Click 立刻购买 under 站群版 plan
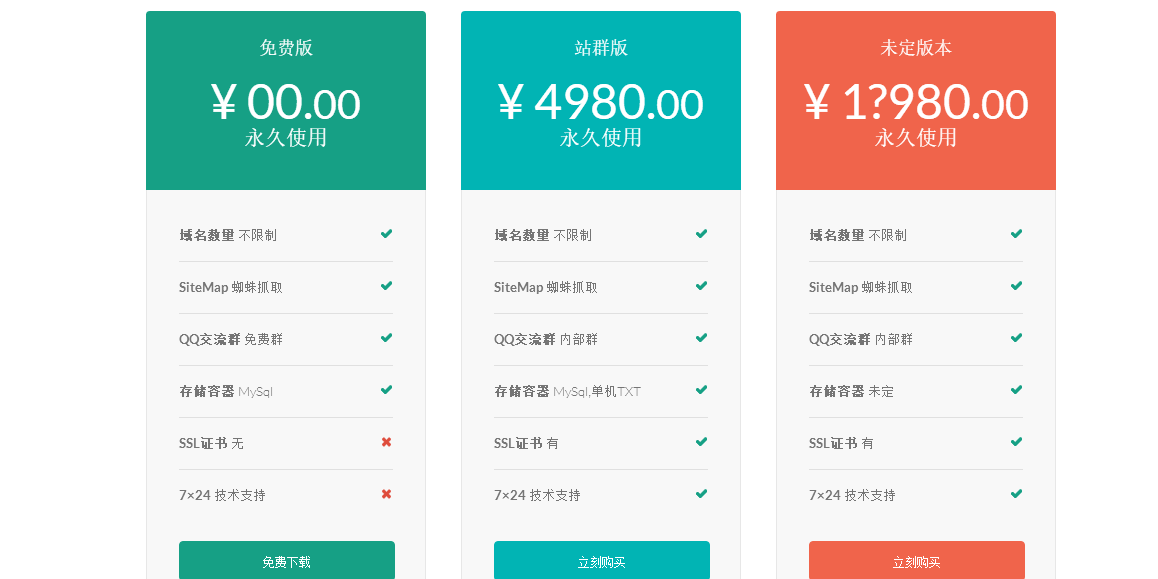Screen dimensions: 1158x579 [602, 561]
